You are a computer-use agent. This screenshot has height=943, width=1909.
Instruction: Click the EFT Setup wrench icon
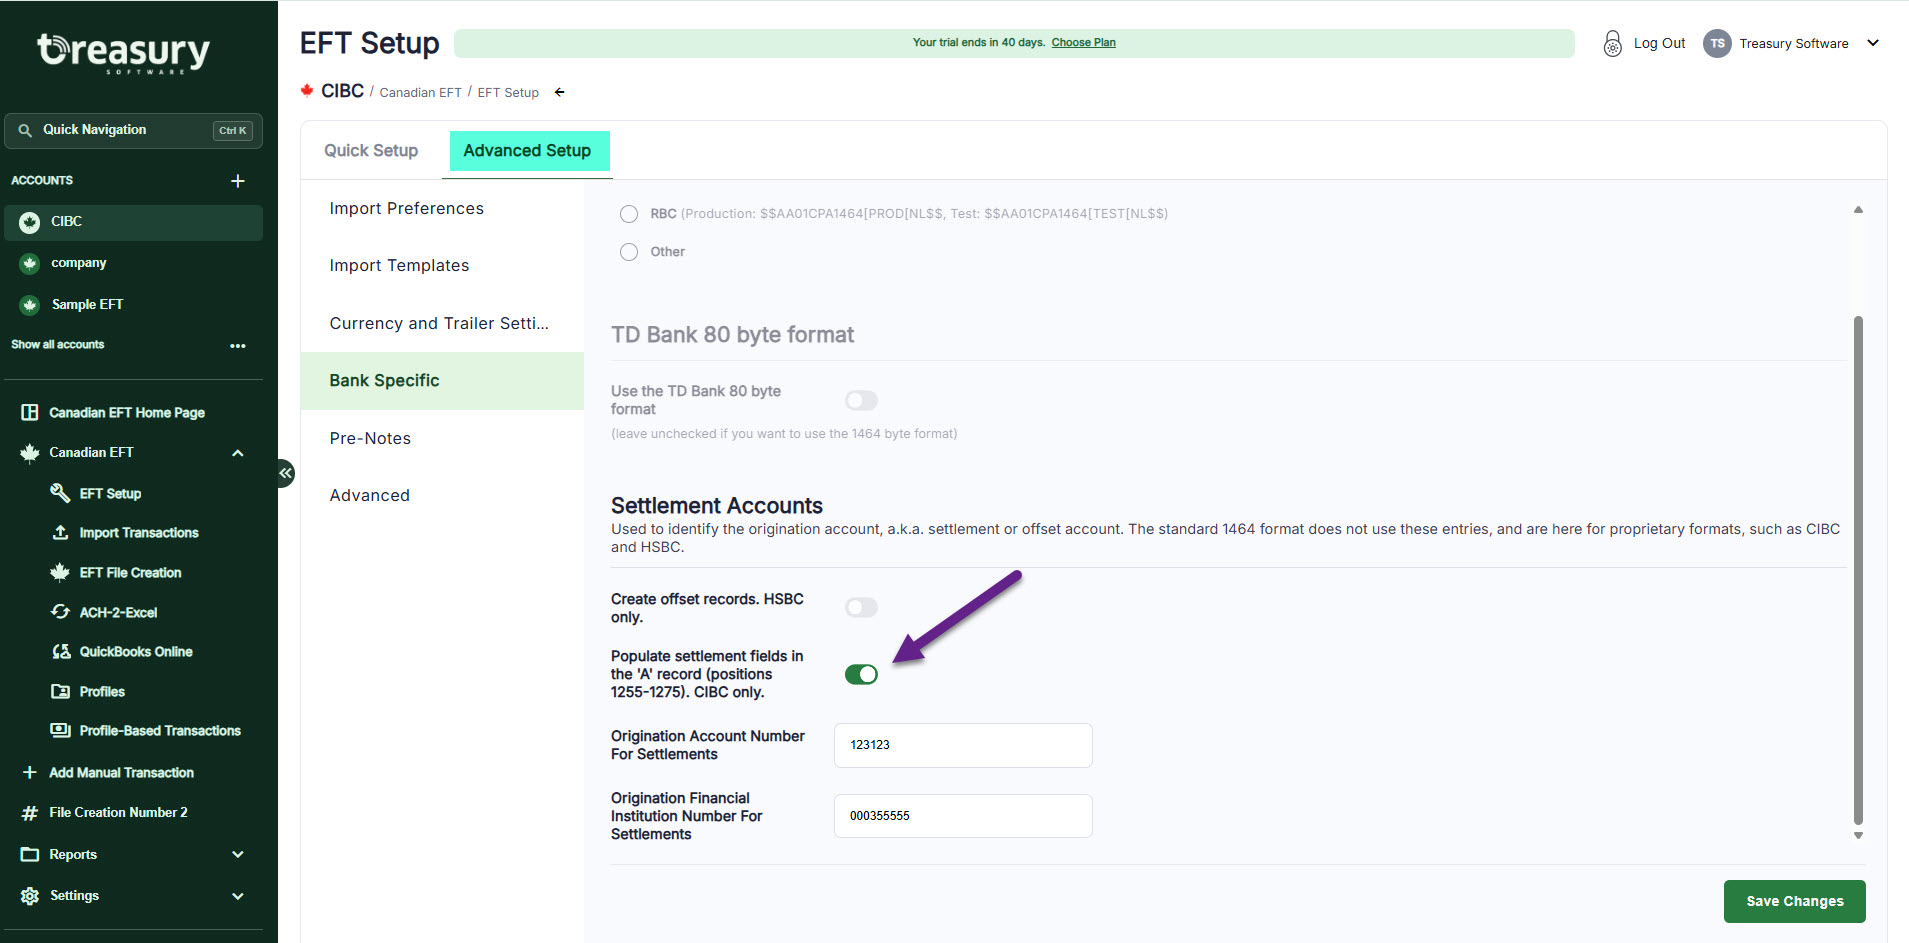[60, 493]
